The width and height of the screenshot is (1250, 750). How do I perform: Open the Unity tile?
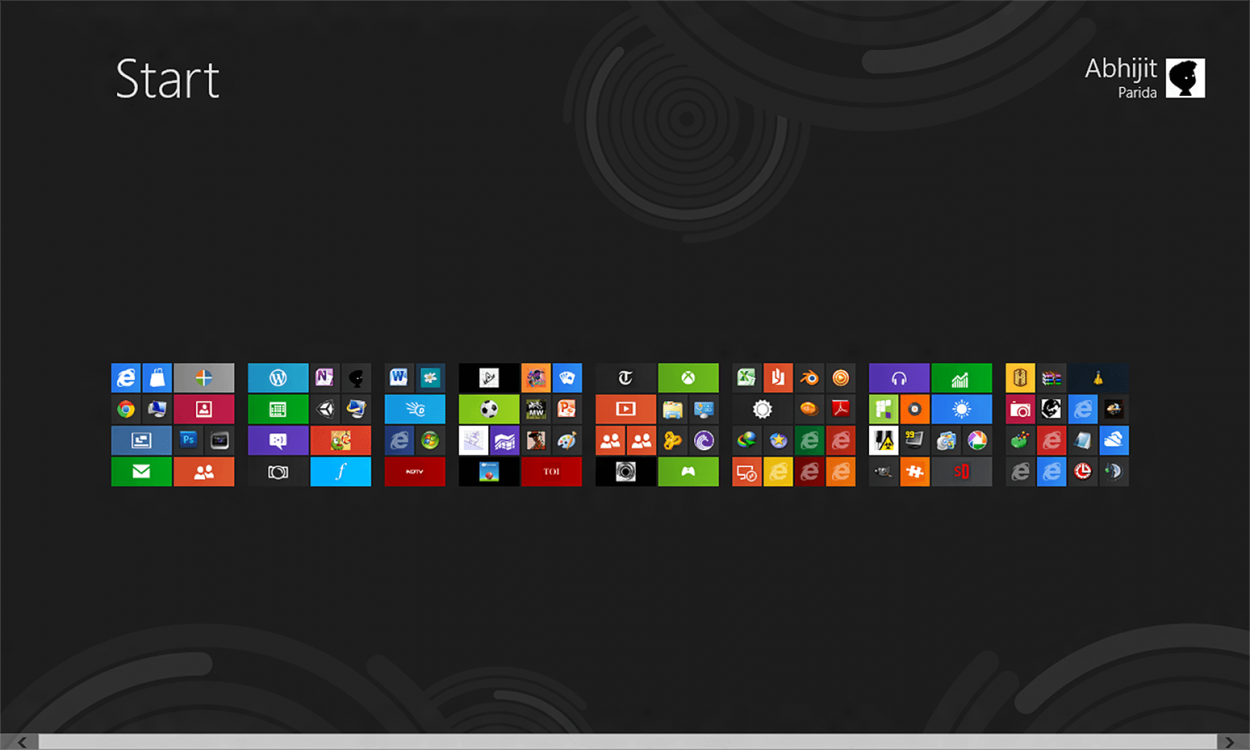tap(325, 409)
